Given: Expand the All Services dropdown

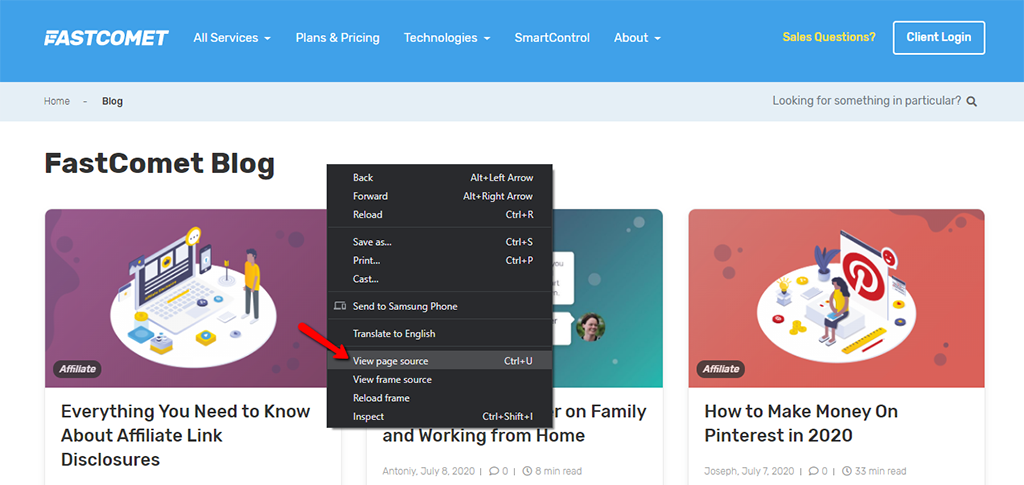Looking at the screenshot, I should pyautogui.click(x=232, y=38).
